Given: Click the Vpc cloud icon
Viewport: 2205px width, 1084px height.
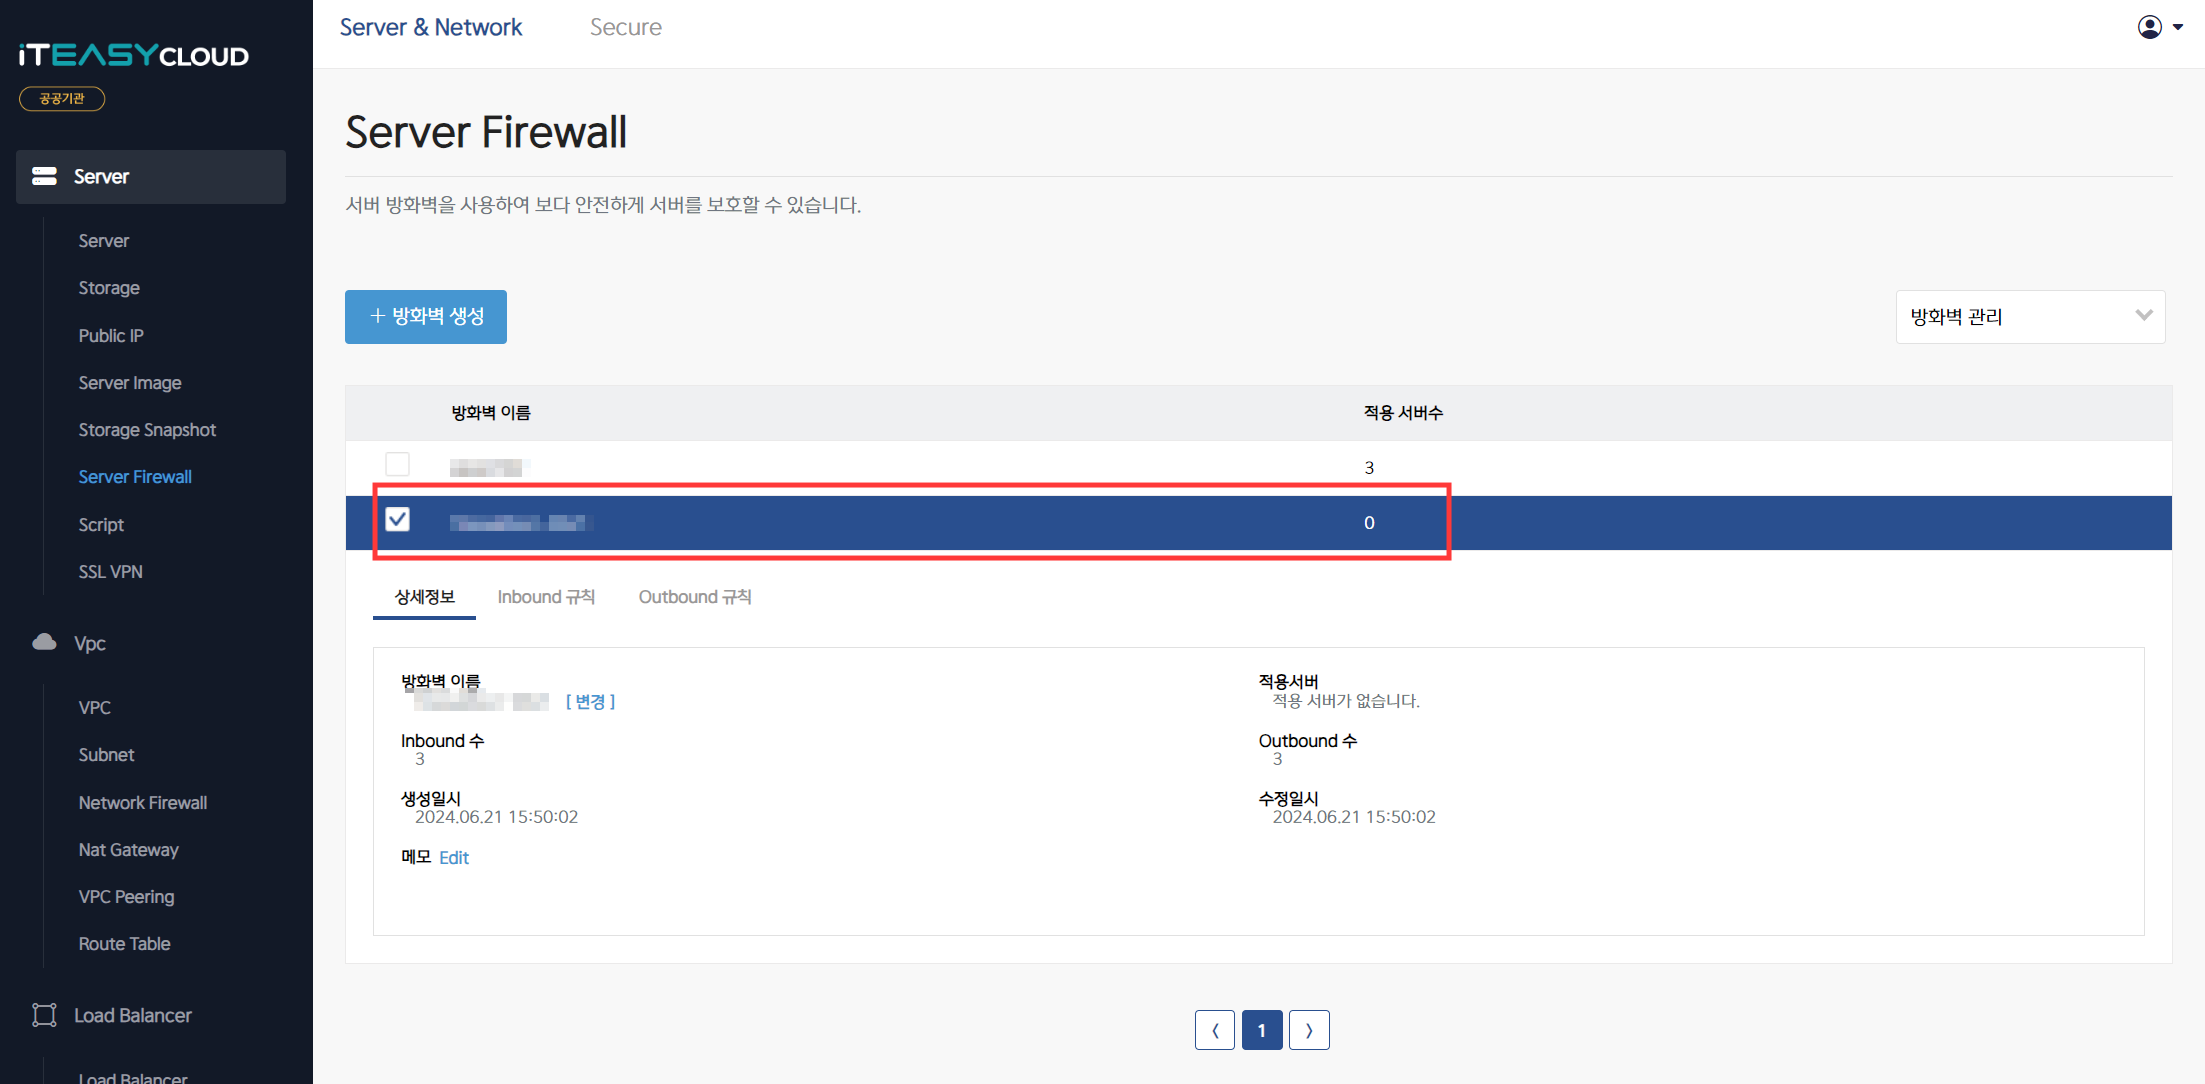Looking at the screenshot, I should (44, 642).
